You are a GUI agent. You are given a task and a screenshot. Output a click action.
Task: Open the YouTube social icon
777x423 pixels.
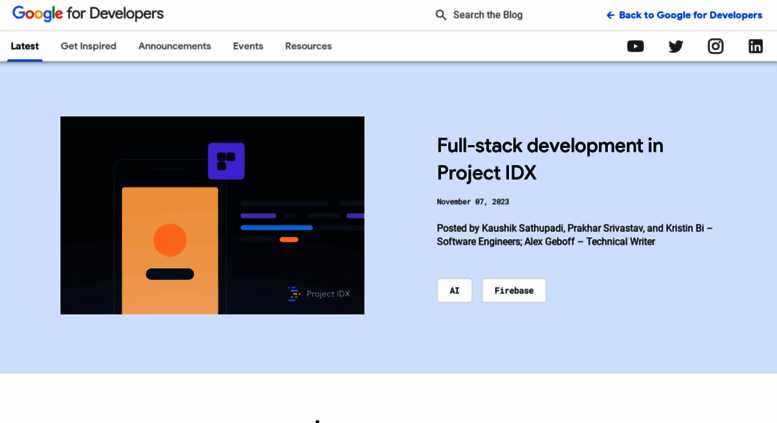point(635,46)
